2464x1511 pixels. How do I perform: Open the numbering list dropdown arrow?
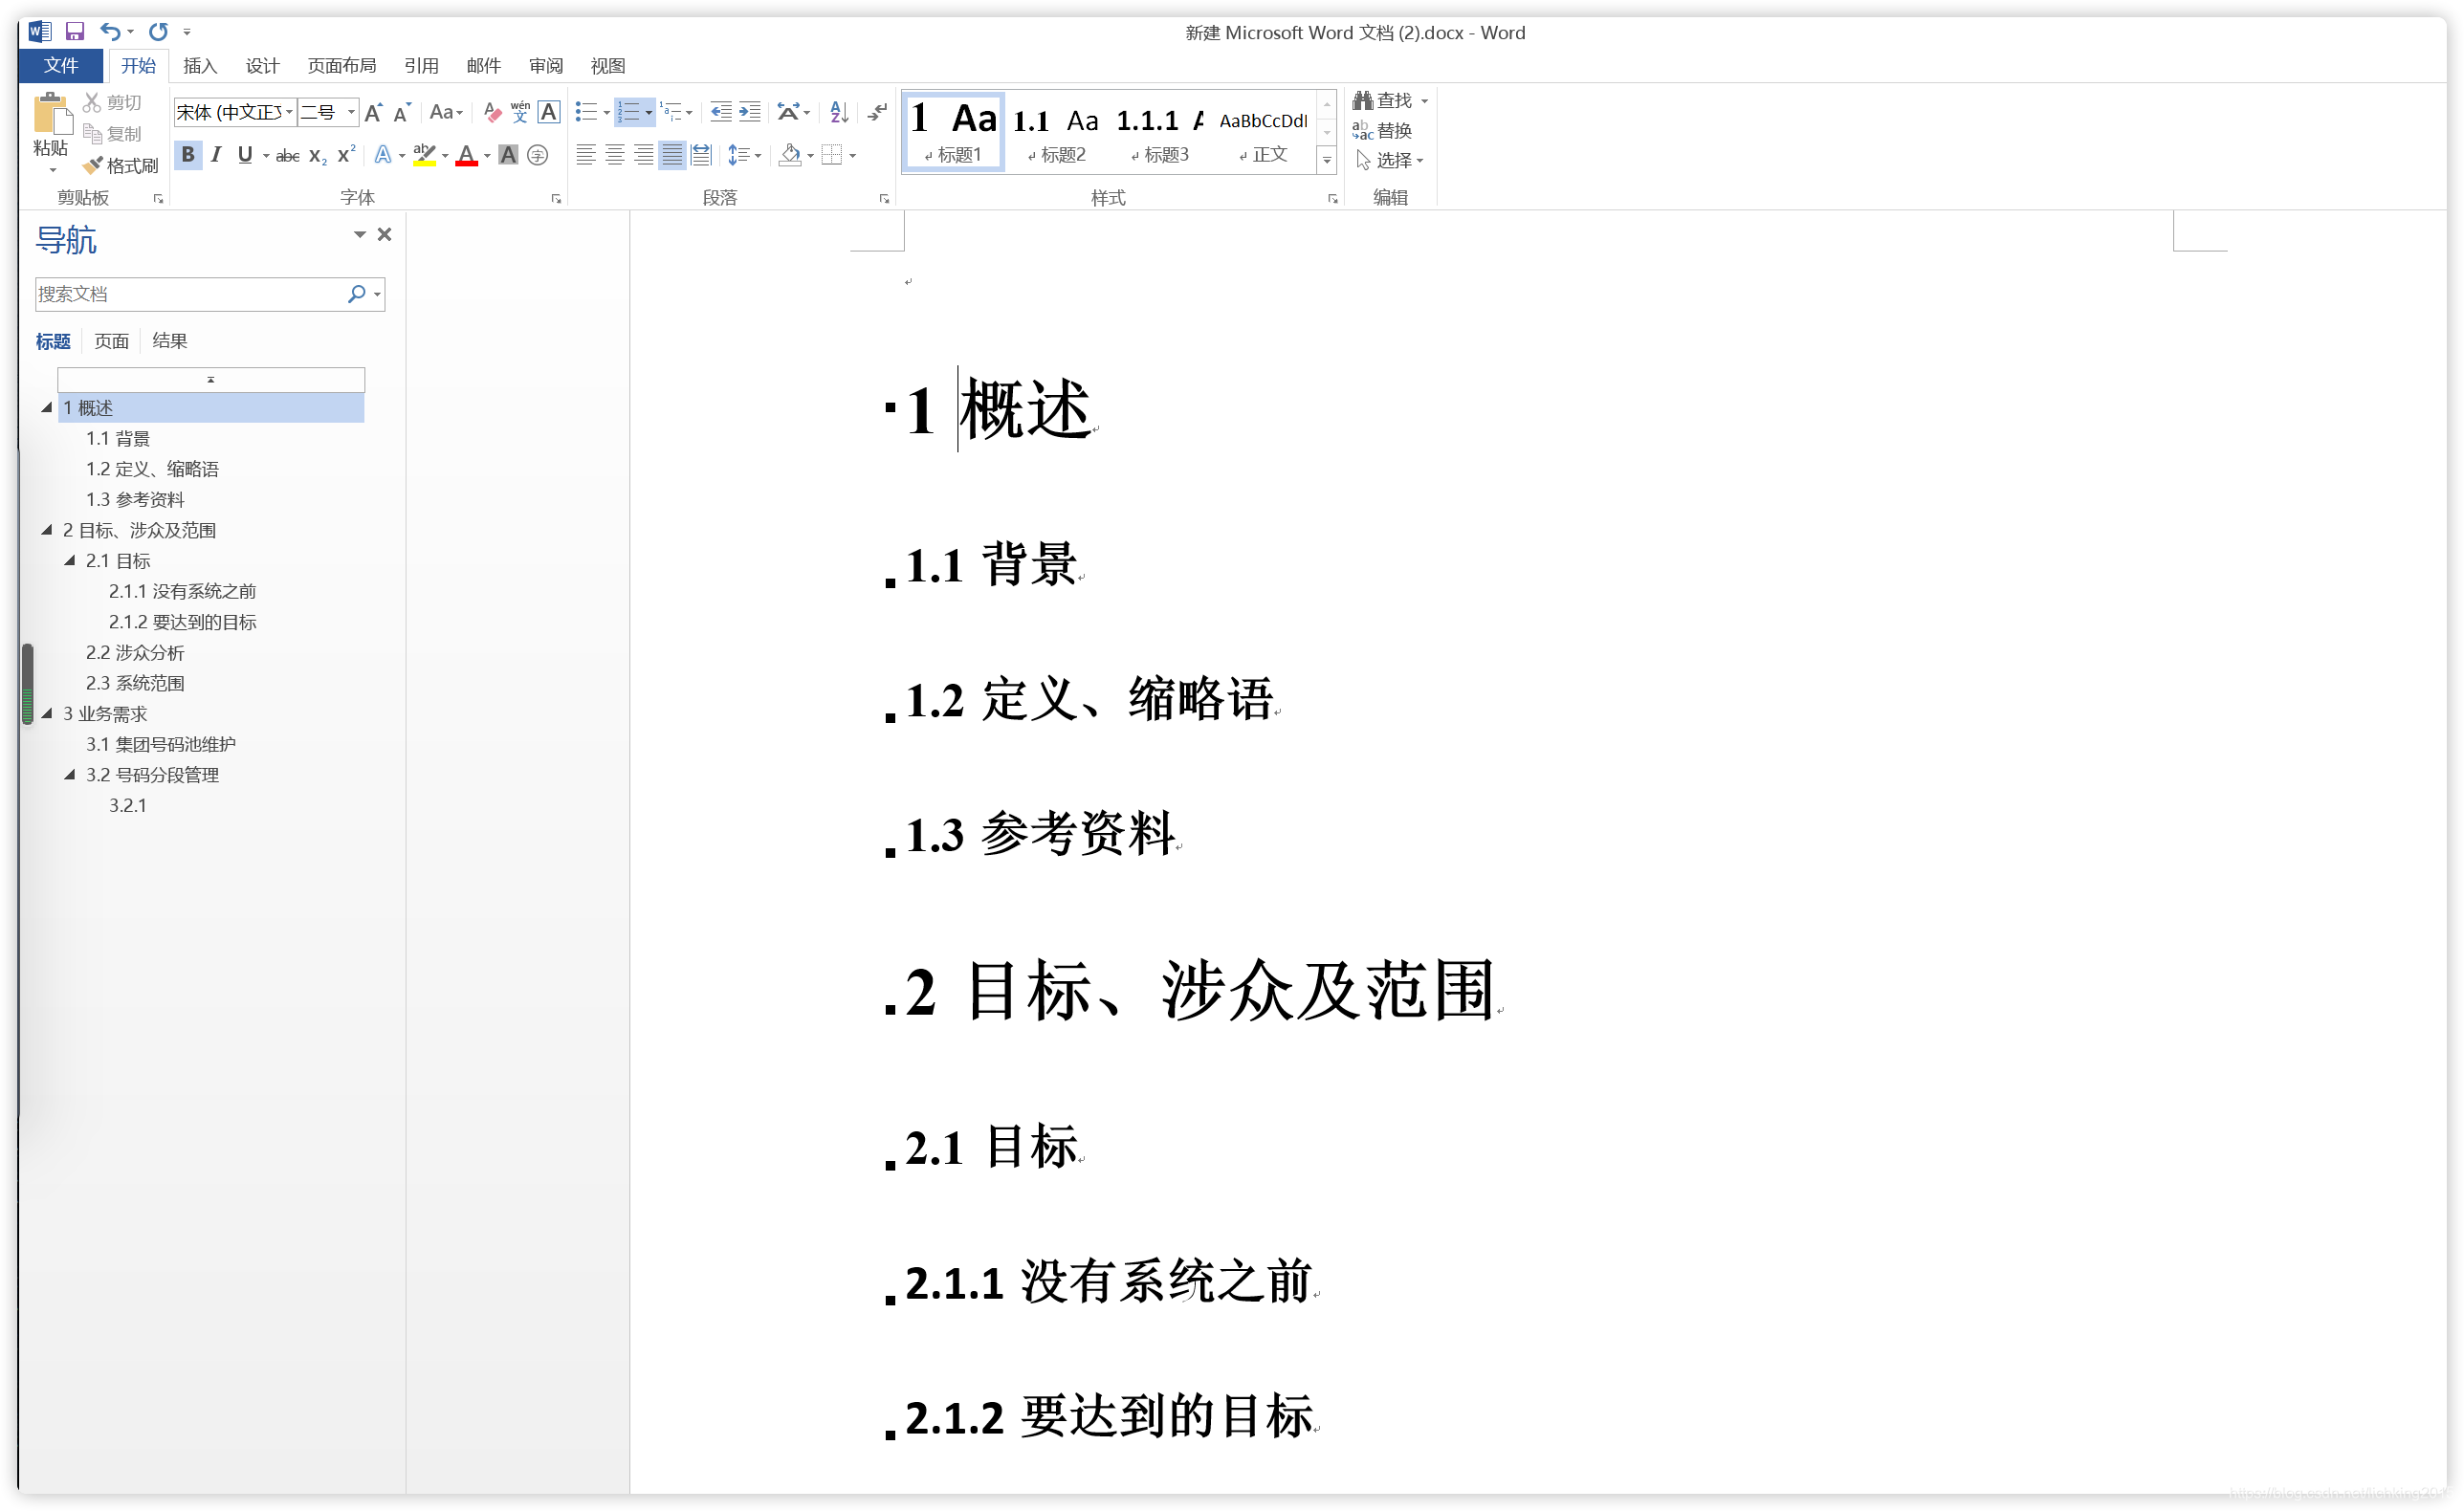[649, 112]
